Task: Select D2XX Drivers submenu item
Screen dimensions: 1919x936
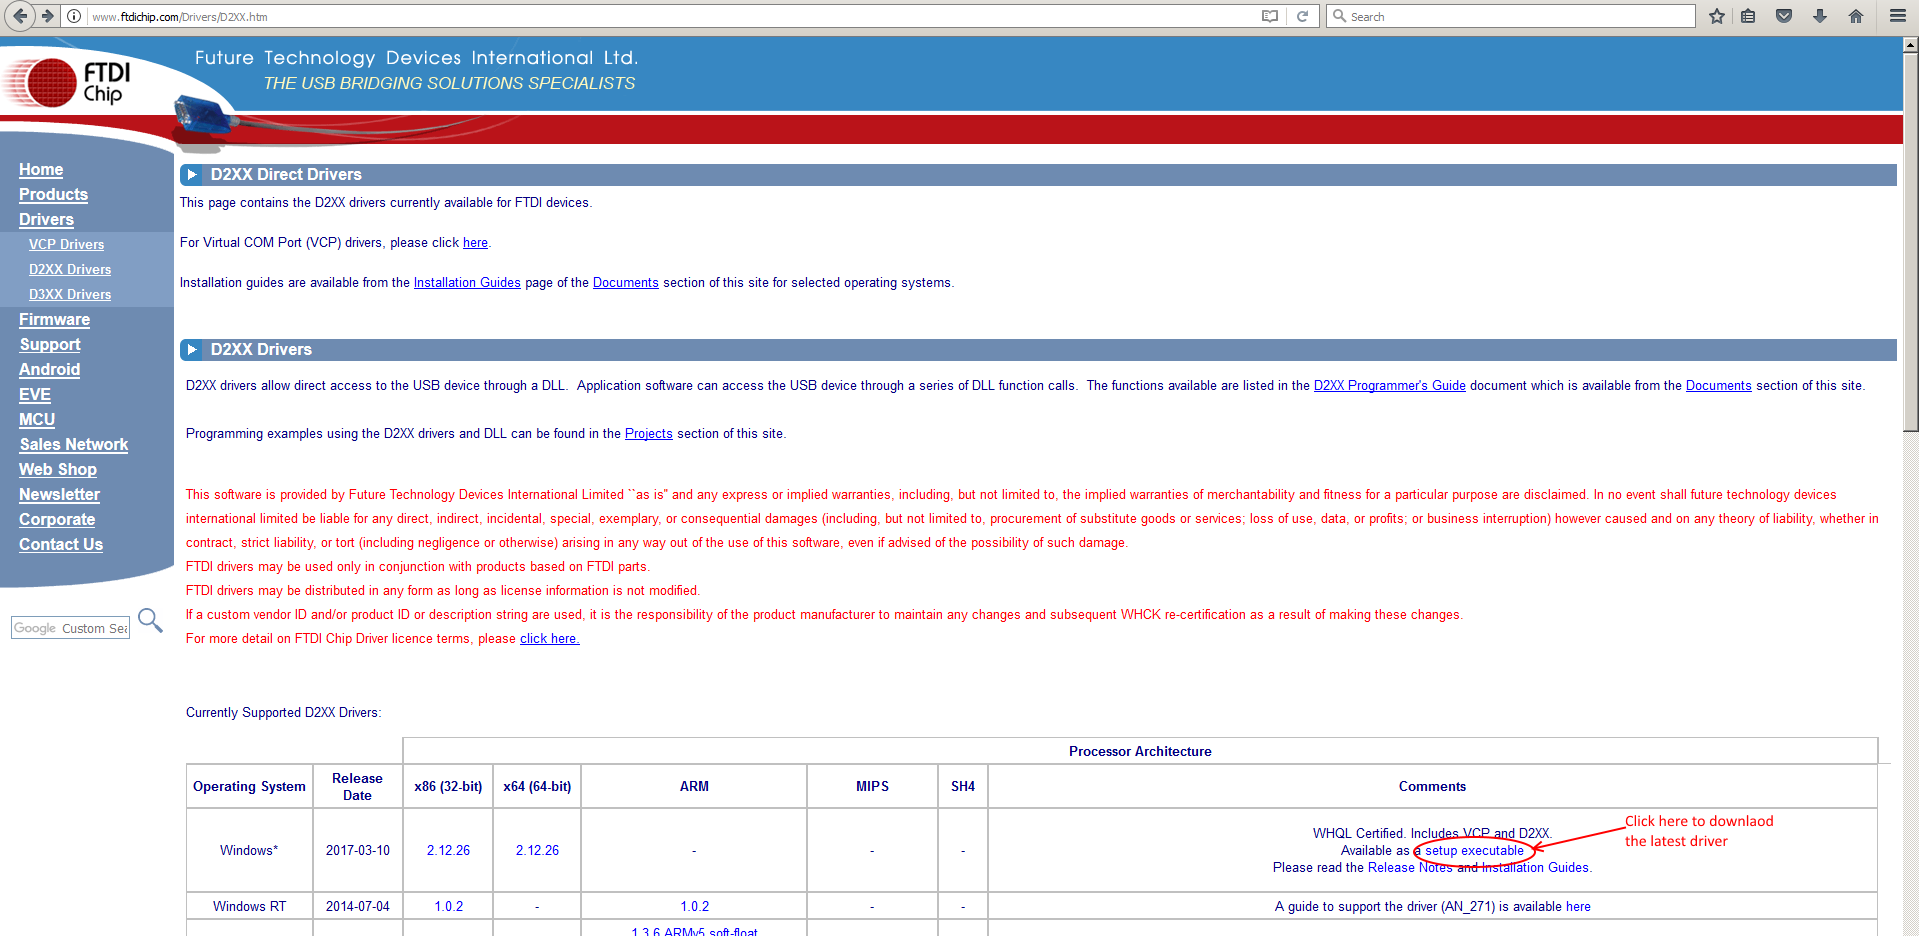Action: pyautogui.click(x=70, y=270)
